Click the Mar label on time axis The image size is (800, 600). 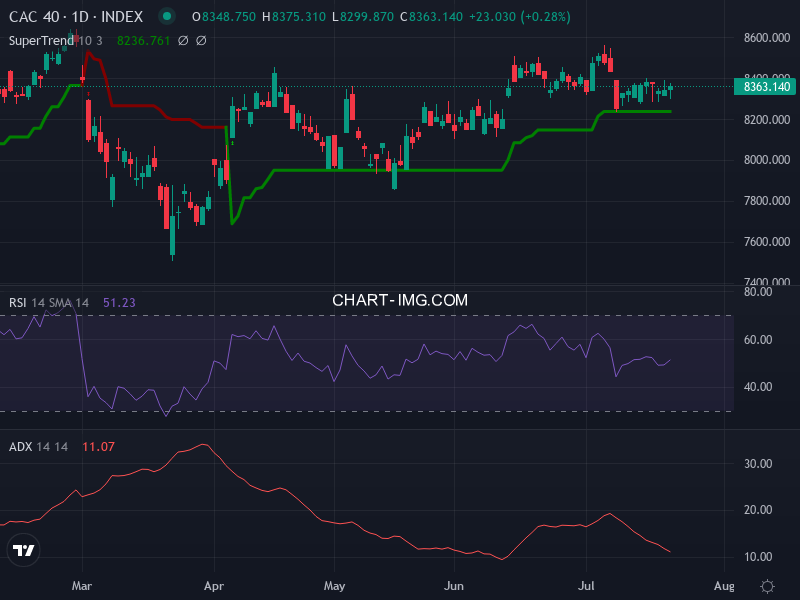click(x=82, y=586)
